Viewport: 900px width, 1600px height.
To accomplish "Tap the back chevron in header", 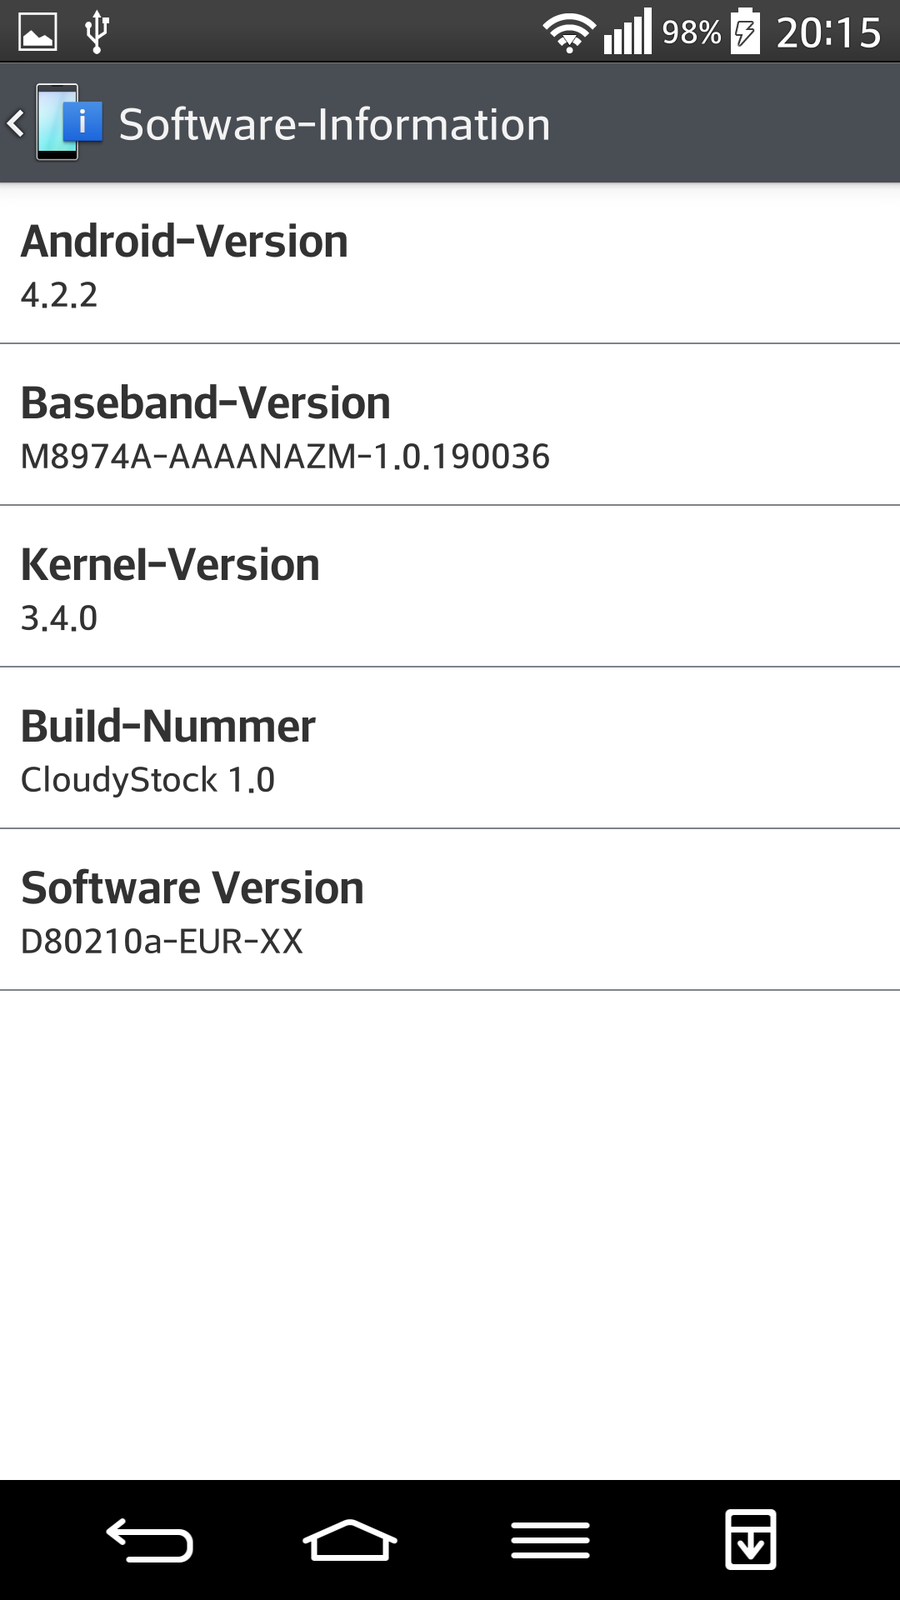I will pos(16,124).
